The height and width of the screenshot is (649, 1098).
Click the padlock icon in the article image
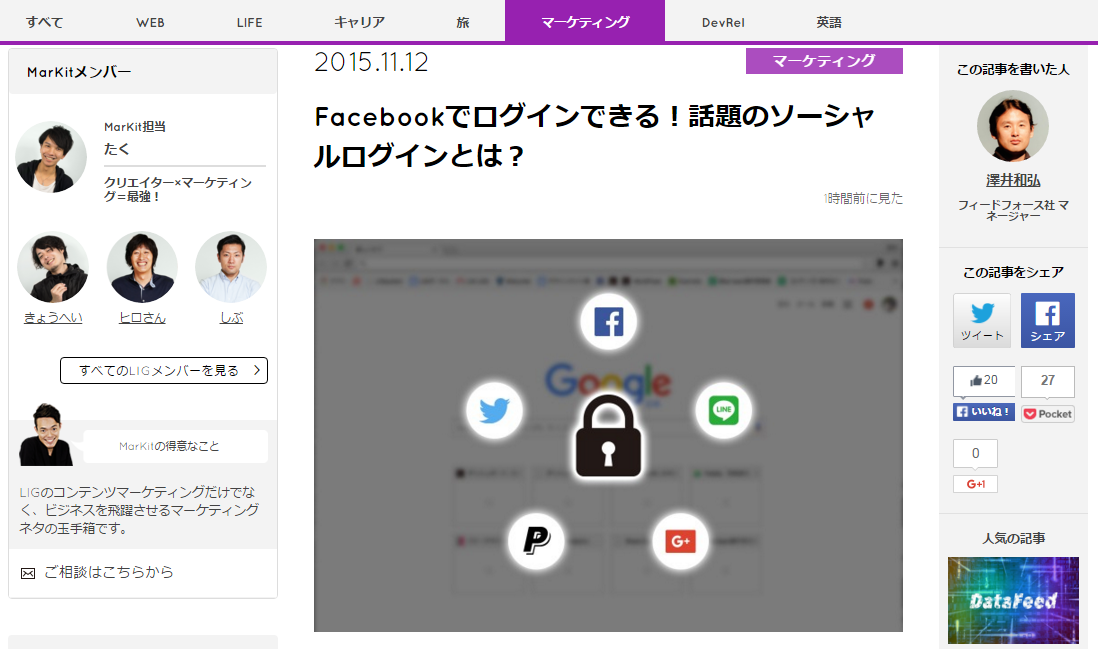(608, 436)
